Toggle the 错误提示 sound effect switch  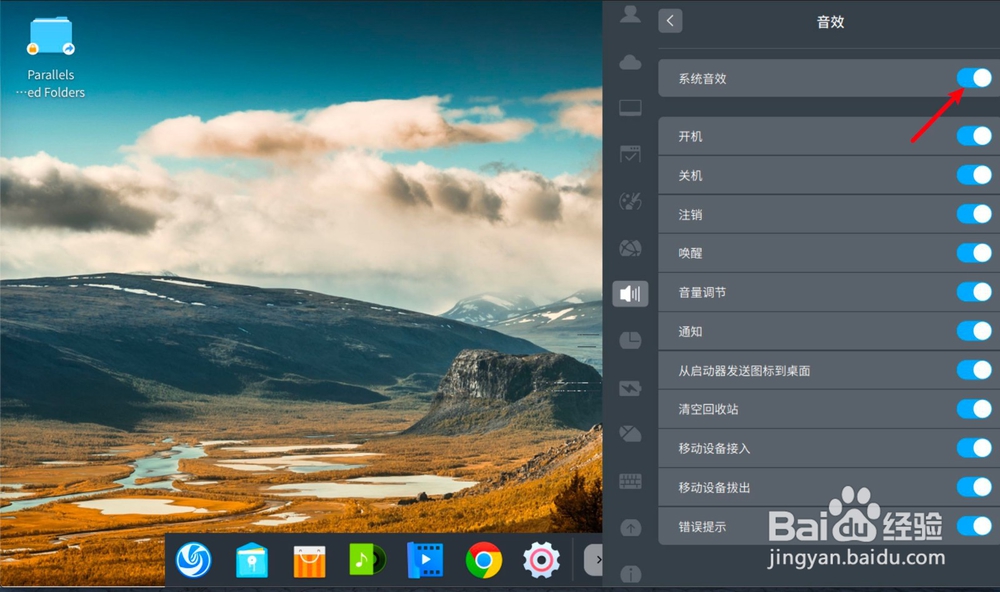coord(974,526)
